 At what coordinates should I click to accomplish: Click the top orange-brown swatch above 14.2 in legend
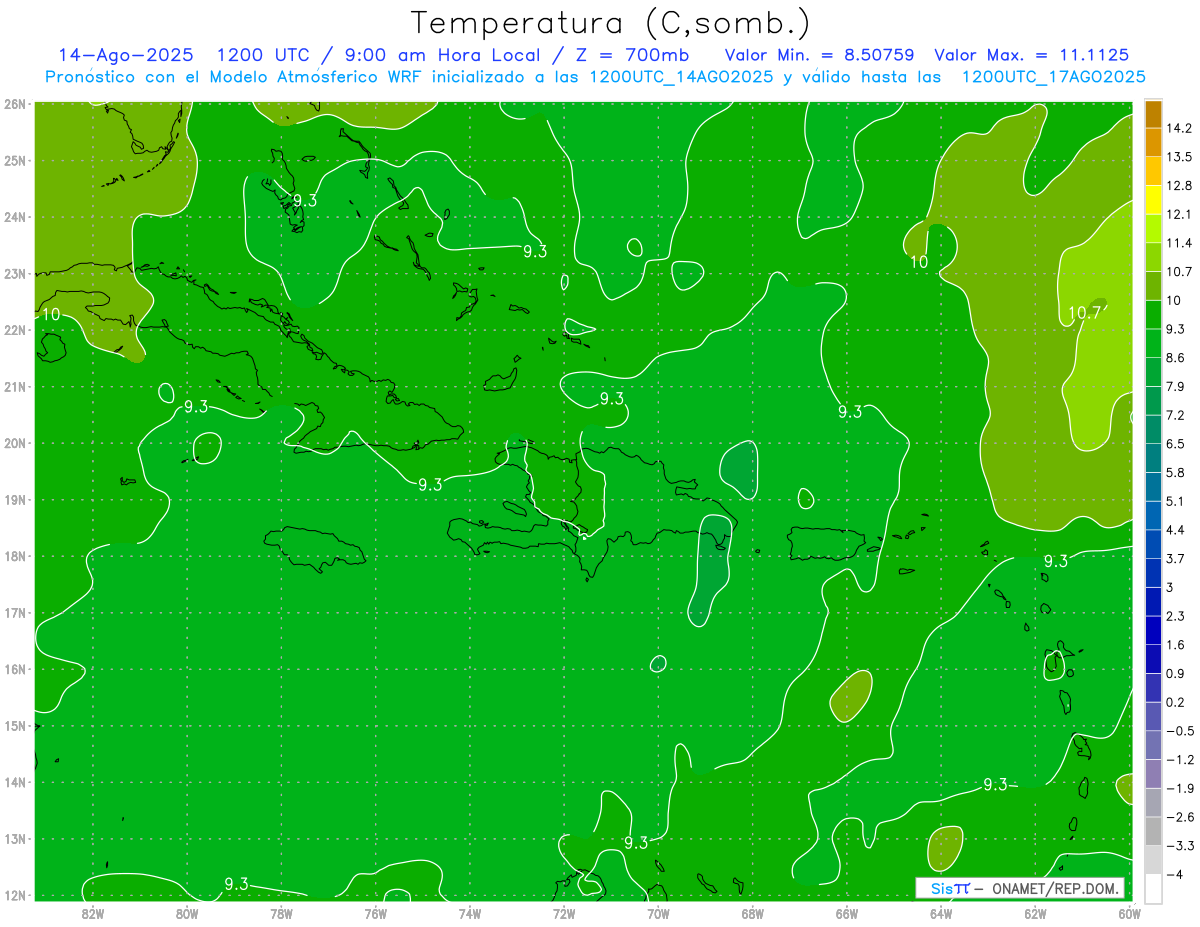(1154, 114)
